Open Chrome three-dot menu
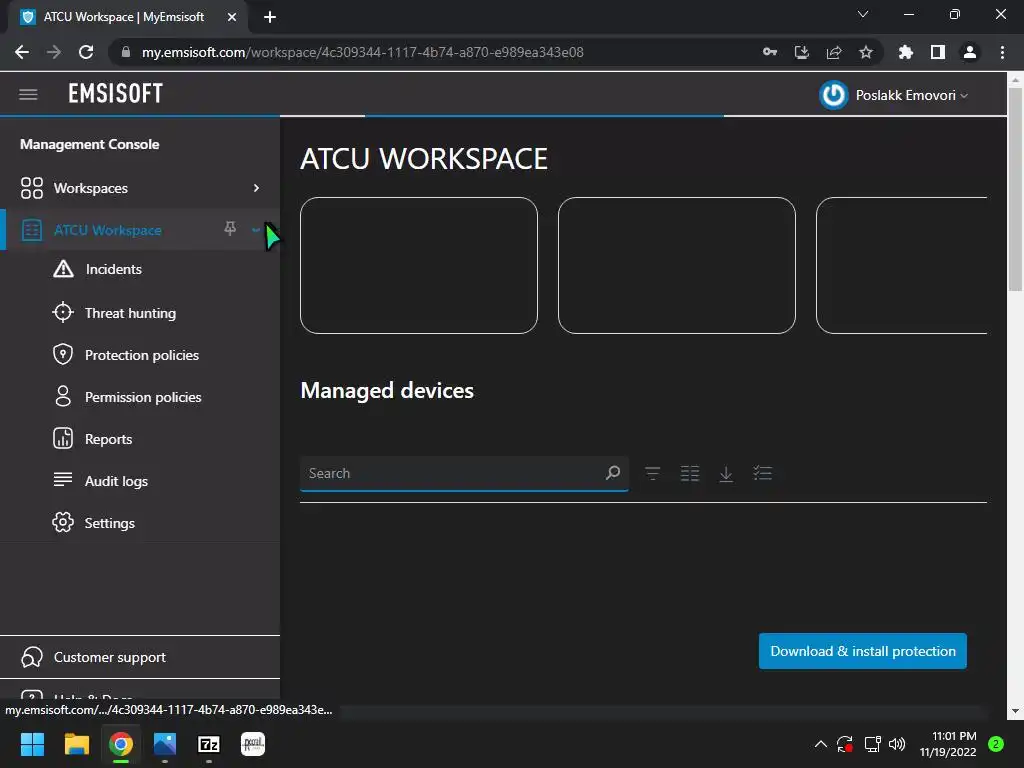The width and height of the screenshot is (1024, 768). coord(1002,52)
